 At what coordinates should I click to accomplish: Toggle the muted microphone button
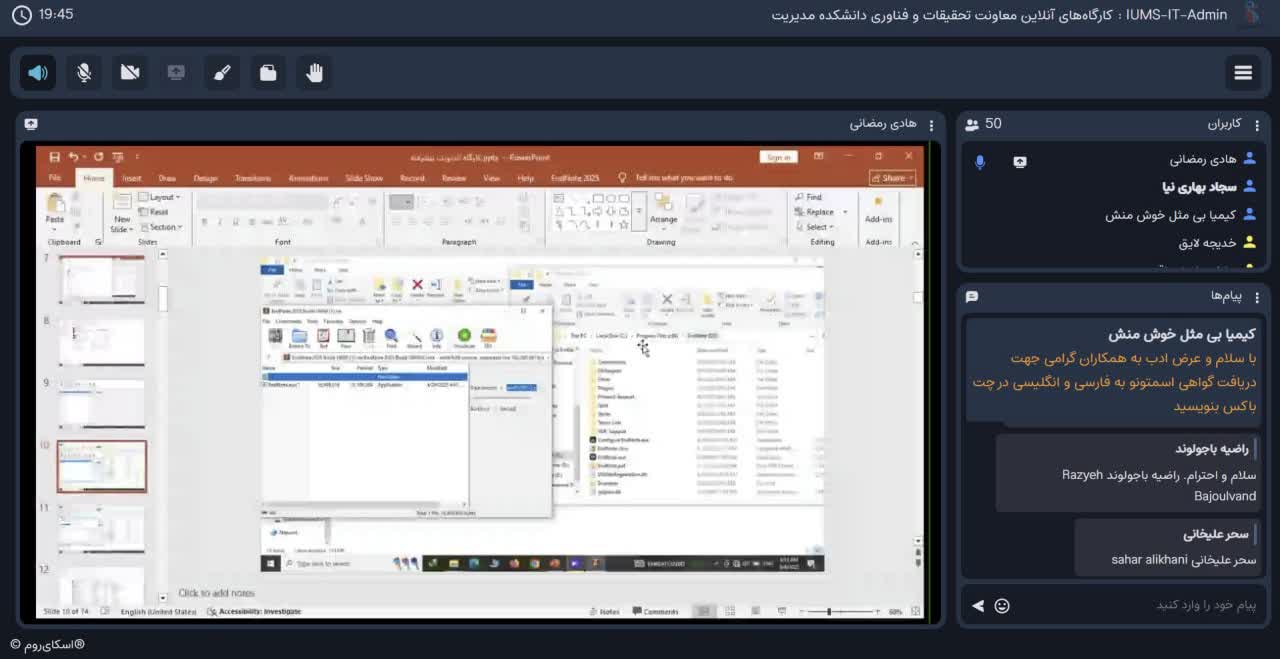pyautogui.click(x=84, y=72)
